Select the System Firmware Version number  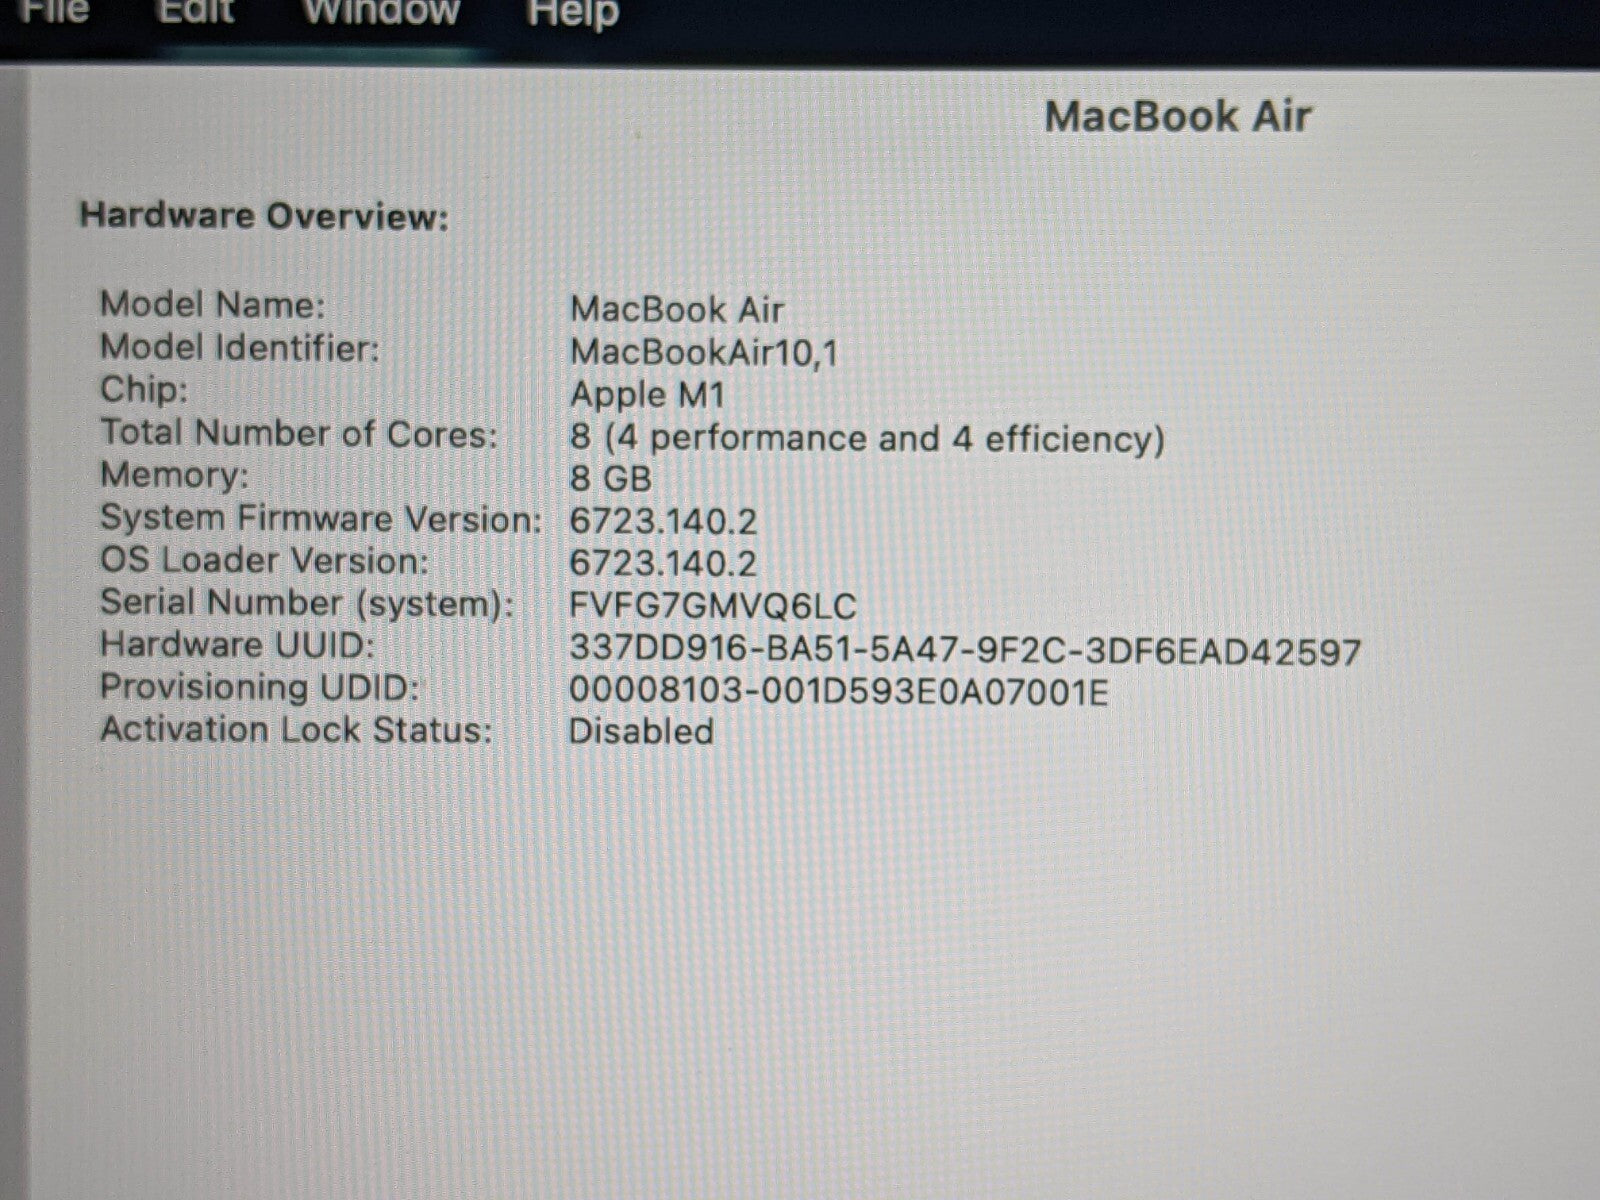coord(662,521)
